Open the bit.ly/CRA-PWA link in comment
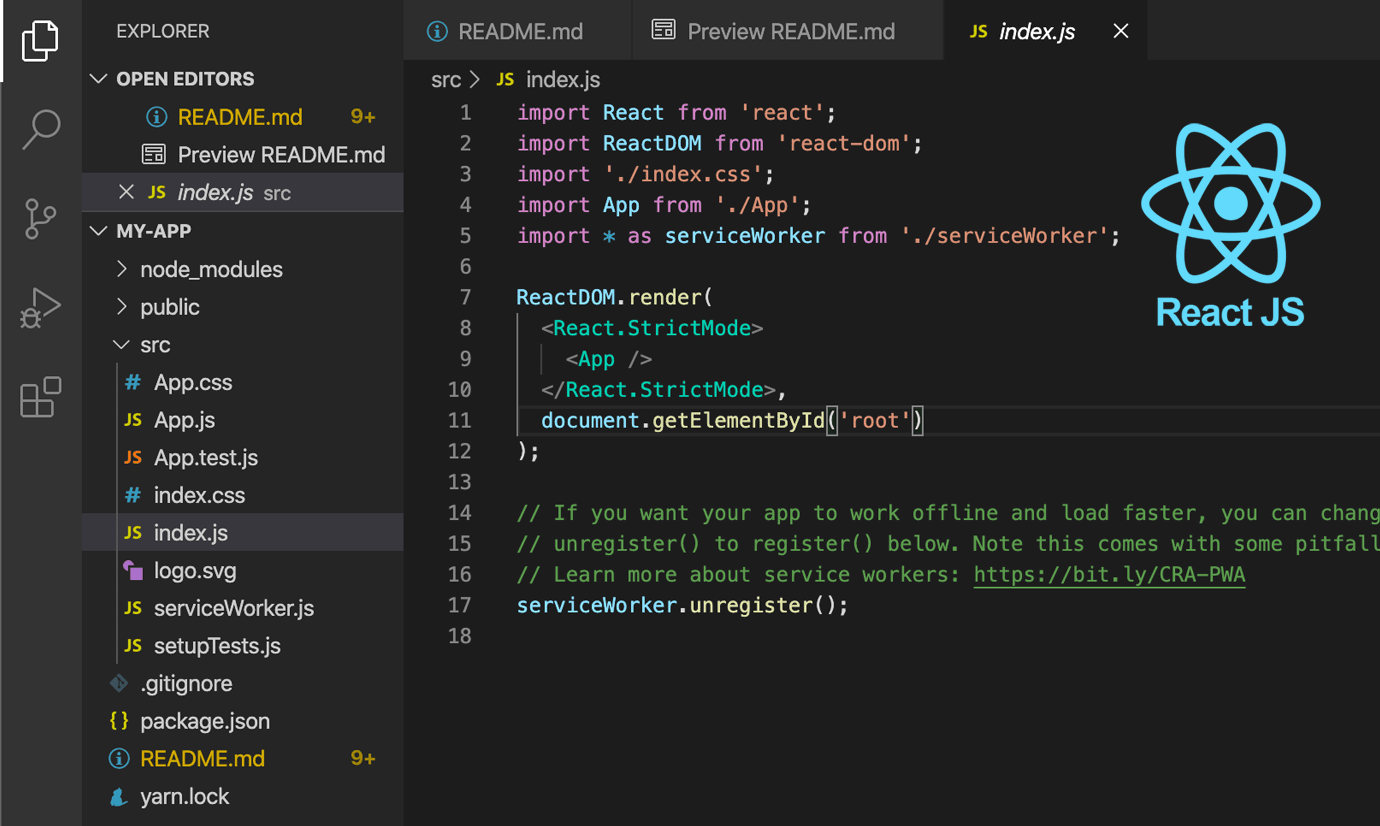The width and height of the screenshot is (1380, 826). pos(1108,575)
